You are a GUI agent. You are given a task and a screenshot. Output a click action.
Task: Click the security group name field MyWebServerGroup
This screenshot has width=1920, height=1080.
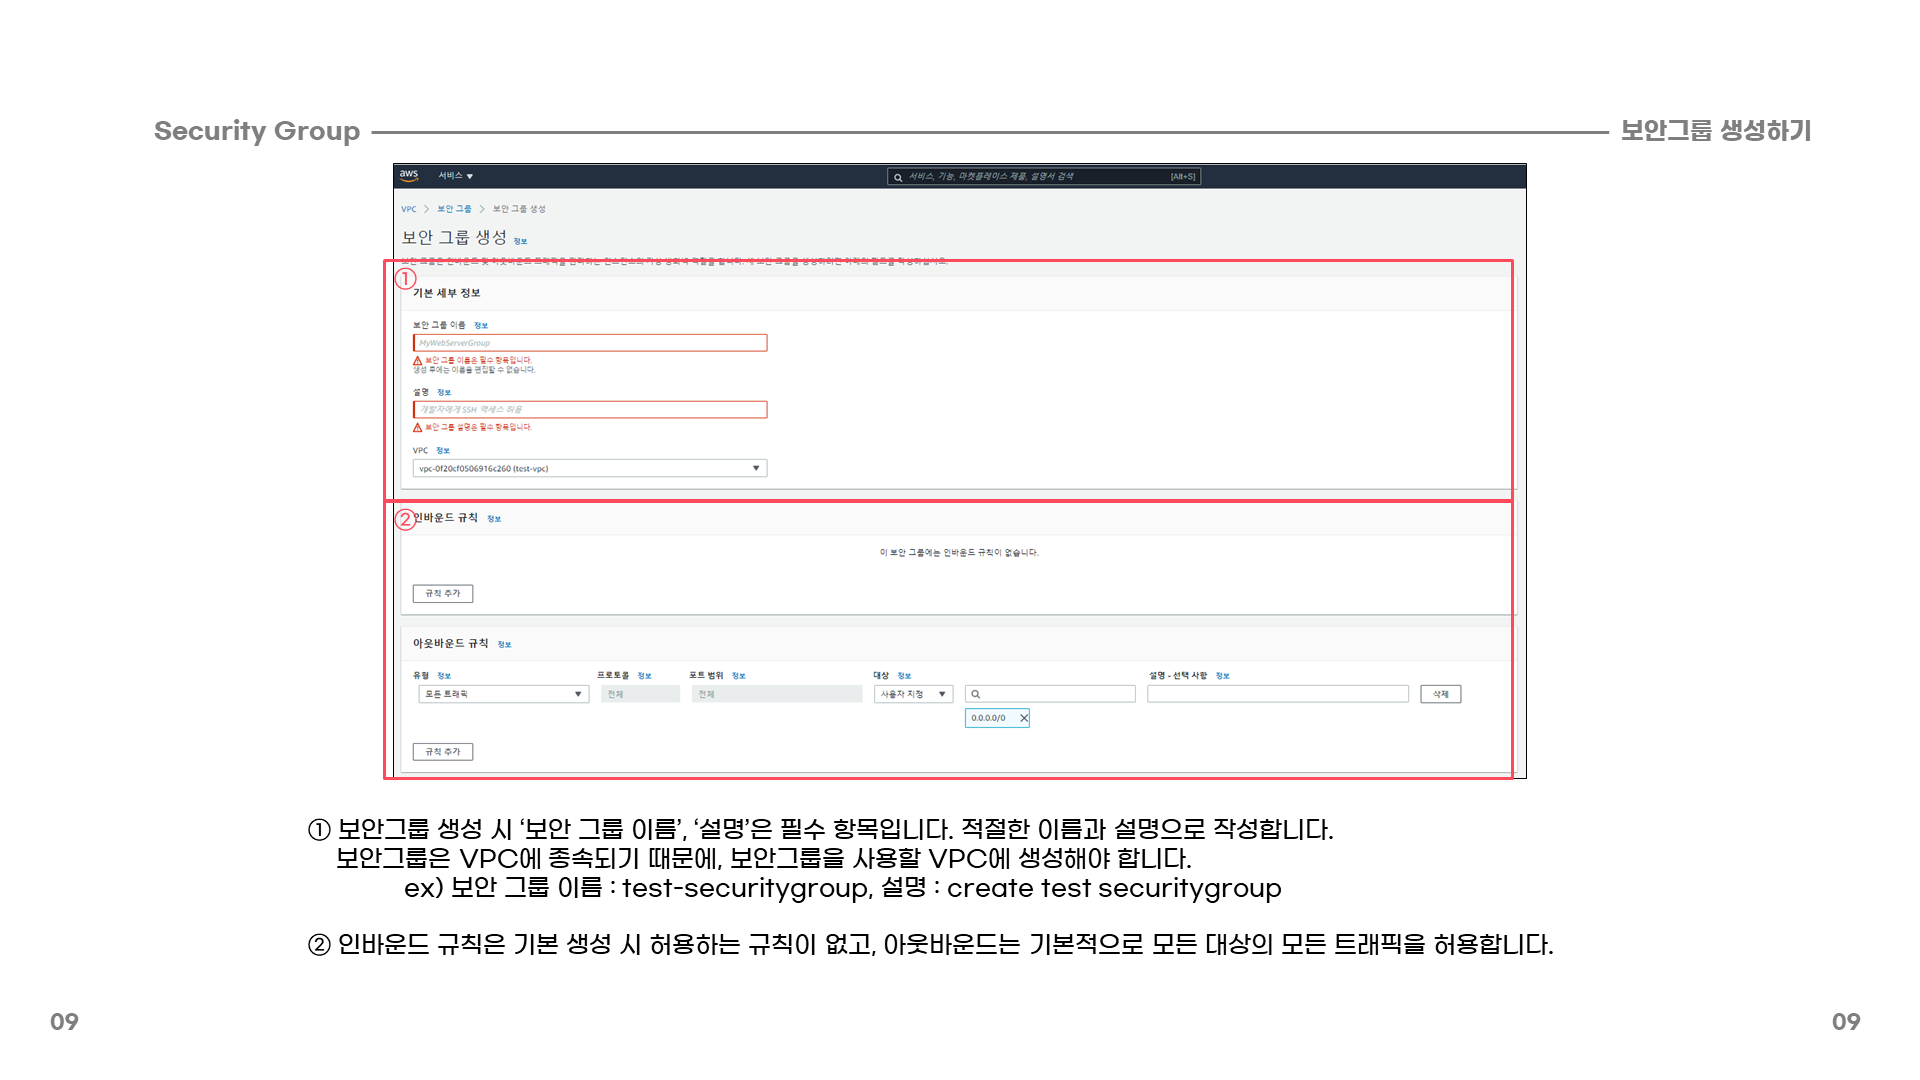click(x=590, y=343)
